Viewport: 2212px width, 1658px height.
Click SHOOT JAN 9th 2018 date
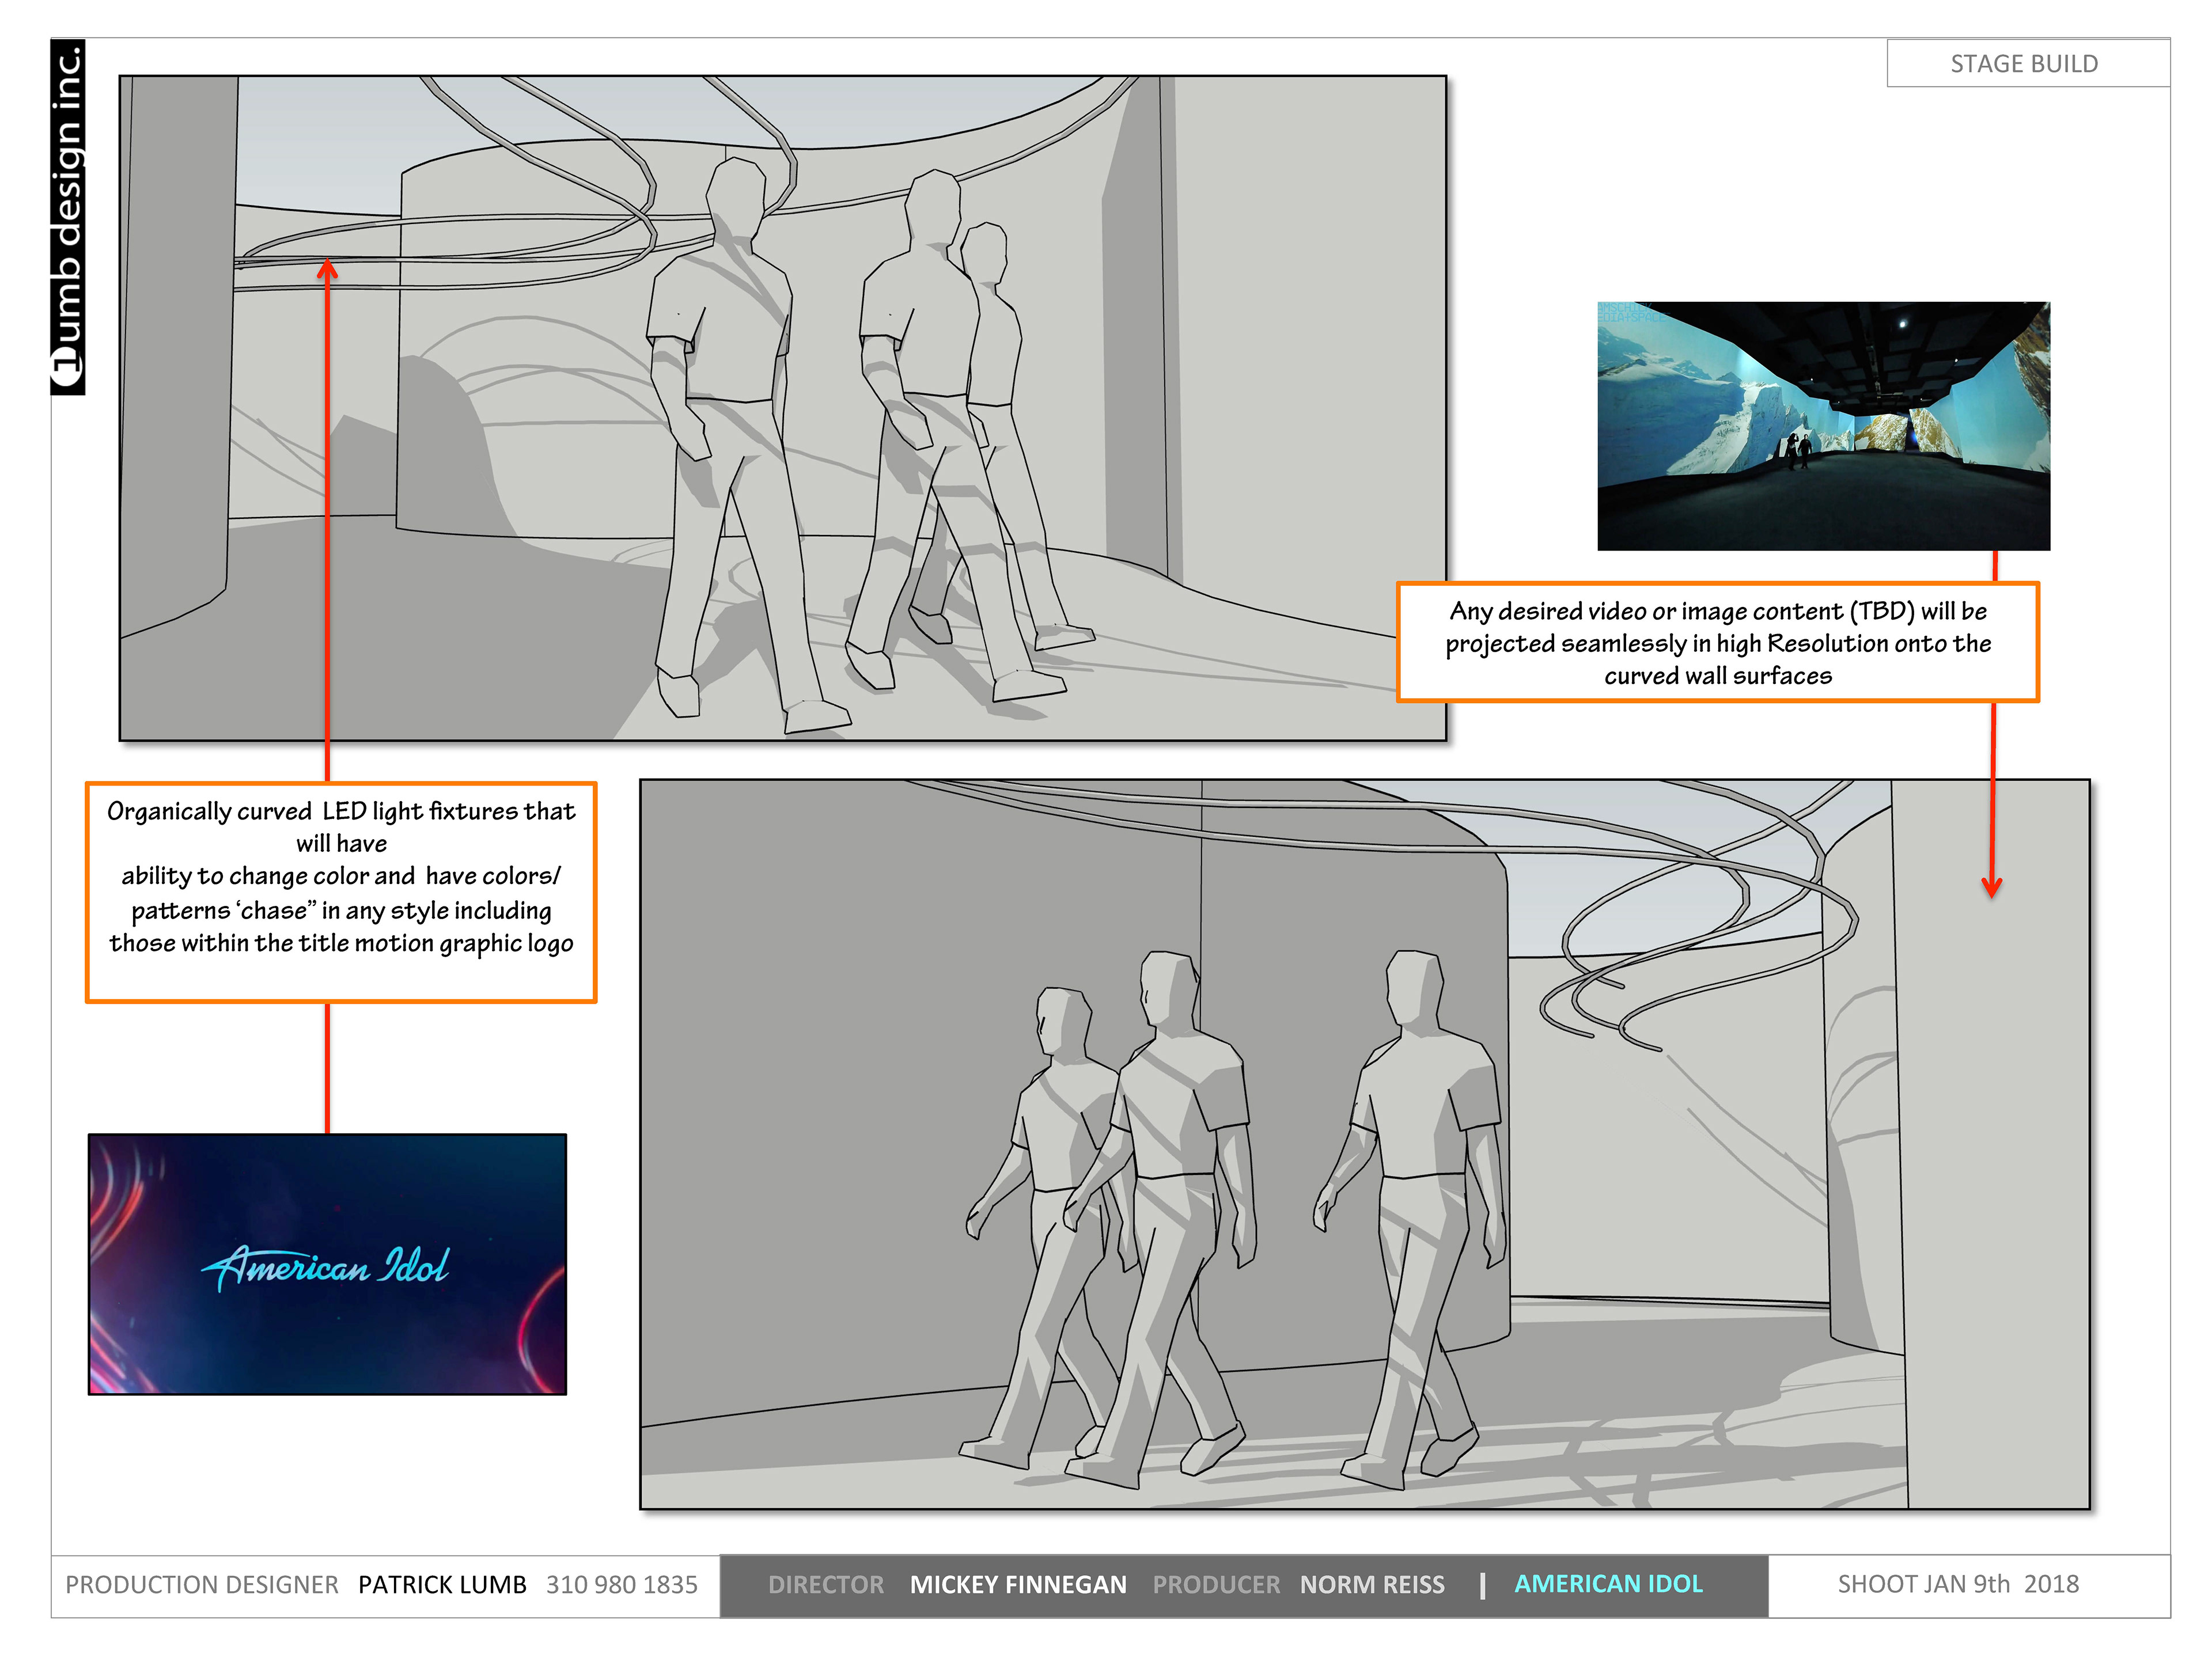1957,1584
